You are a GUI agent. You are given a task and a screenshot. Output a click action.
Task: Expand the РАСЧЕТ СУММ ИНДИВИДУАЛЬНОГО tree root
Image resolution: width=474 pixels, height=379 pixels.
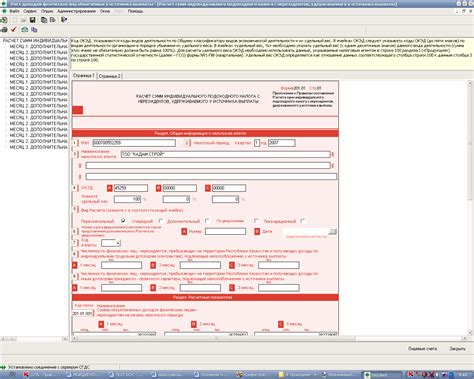[35, 41]
